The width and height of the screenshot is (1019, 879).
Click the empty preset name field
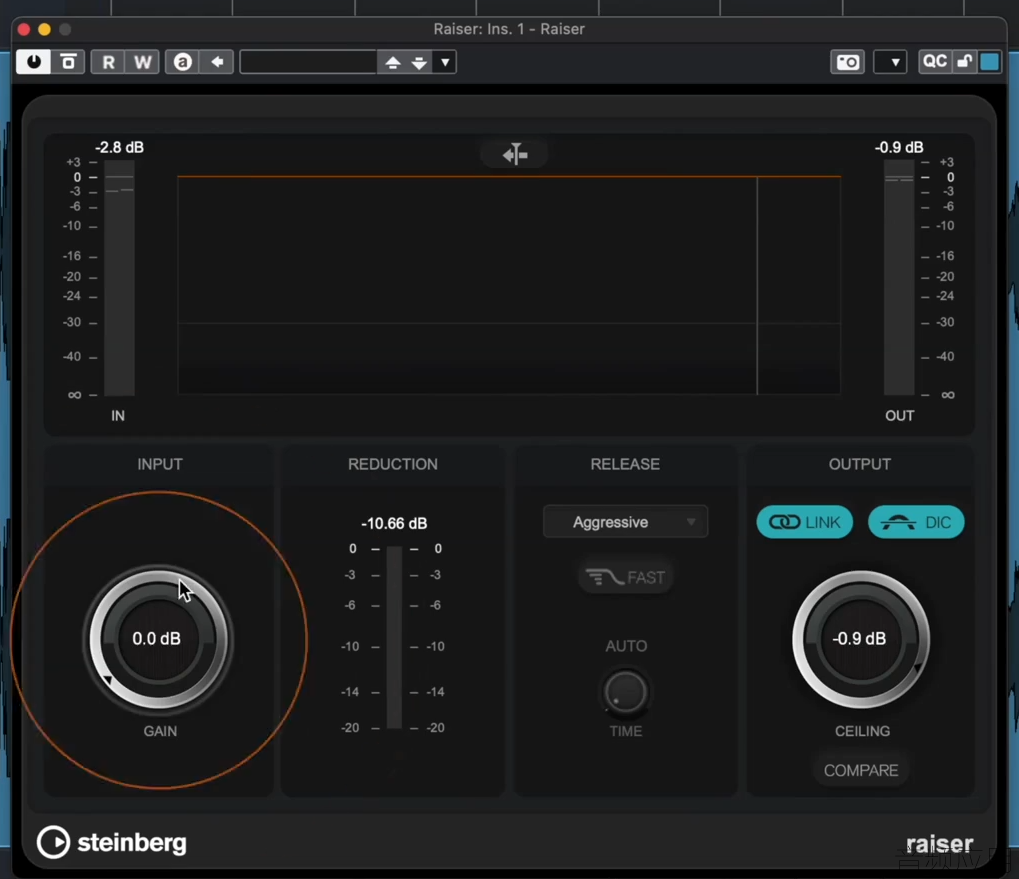(x=308, y=62)
